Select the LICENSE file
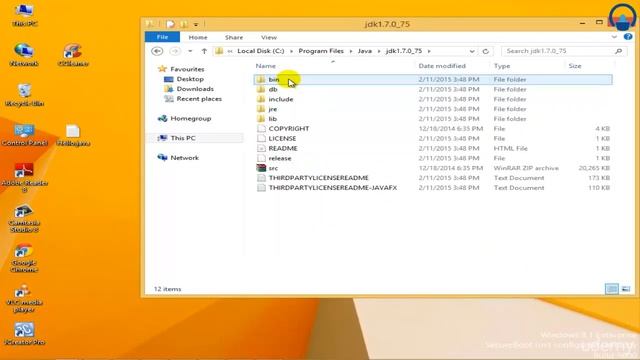The height and width of the screenshot is (360, 640). click(x=433, y=138)
